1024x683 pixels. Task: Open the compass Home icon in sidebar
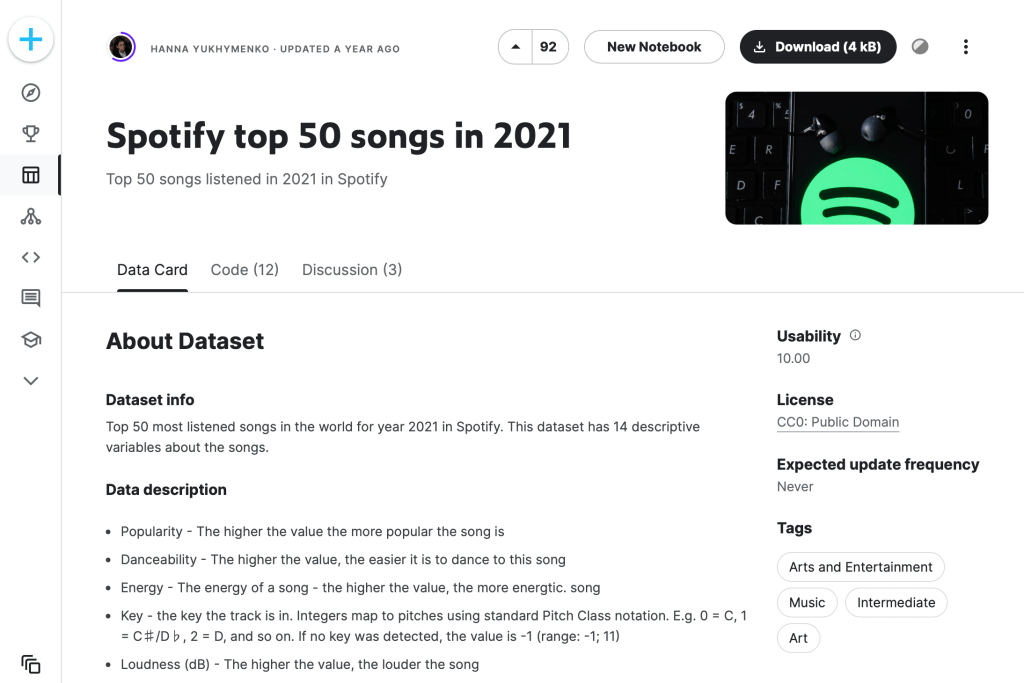click(x=31, y=93)
